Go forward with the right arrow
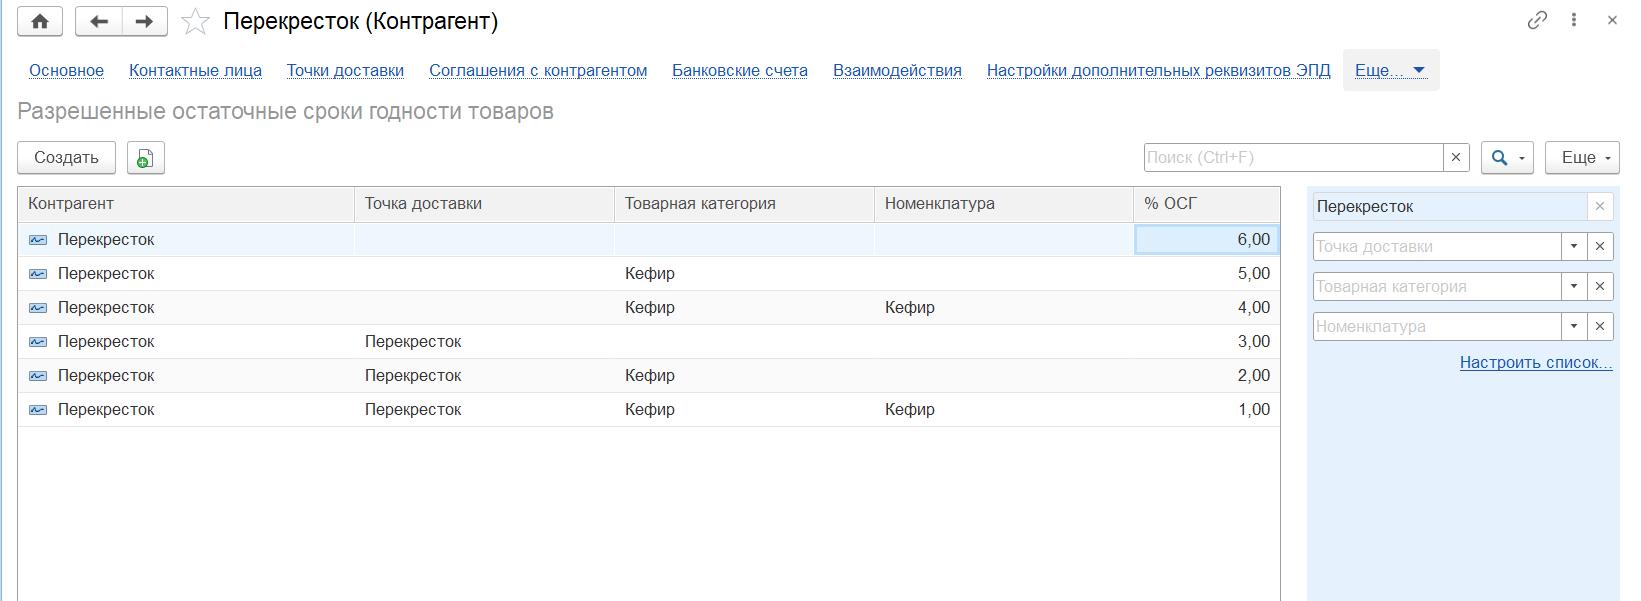The height and width of the screenshot is (601, 1641). tap(145, 21)
